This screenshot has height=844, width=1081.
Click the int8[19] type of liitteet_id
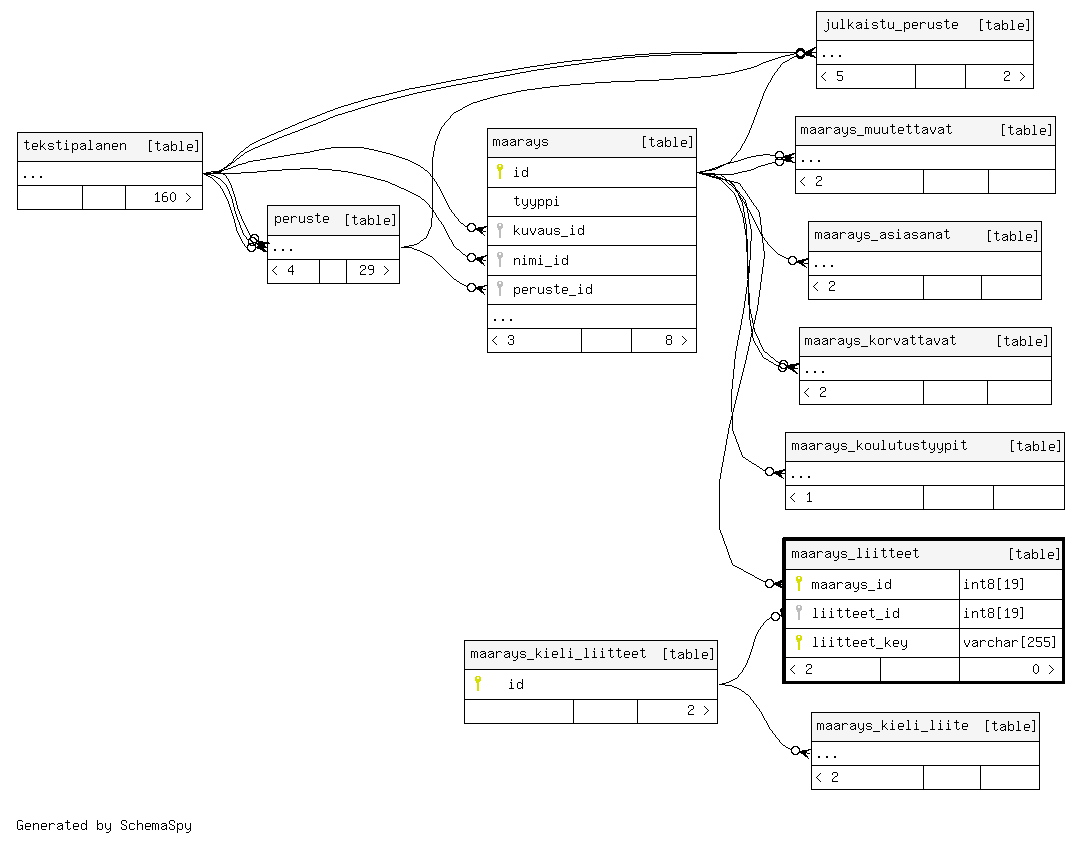[x=993, y=613]
